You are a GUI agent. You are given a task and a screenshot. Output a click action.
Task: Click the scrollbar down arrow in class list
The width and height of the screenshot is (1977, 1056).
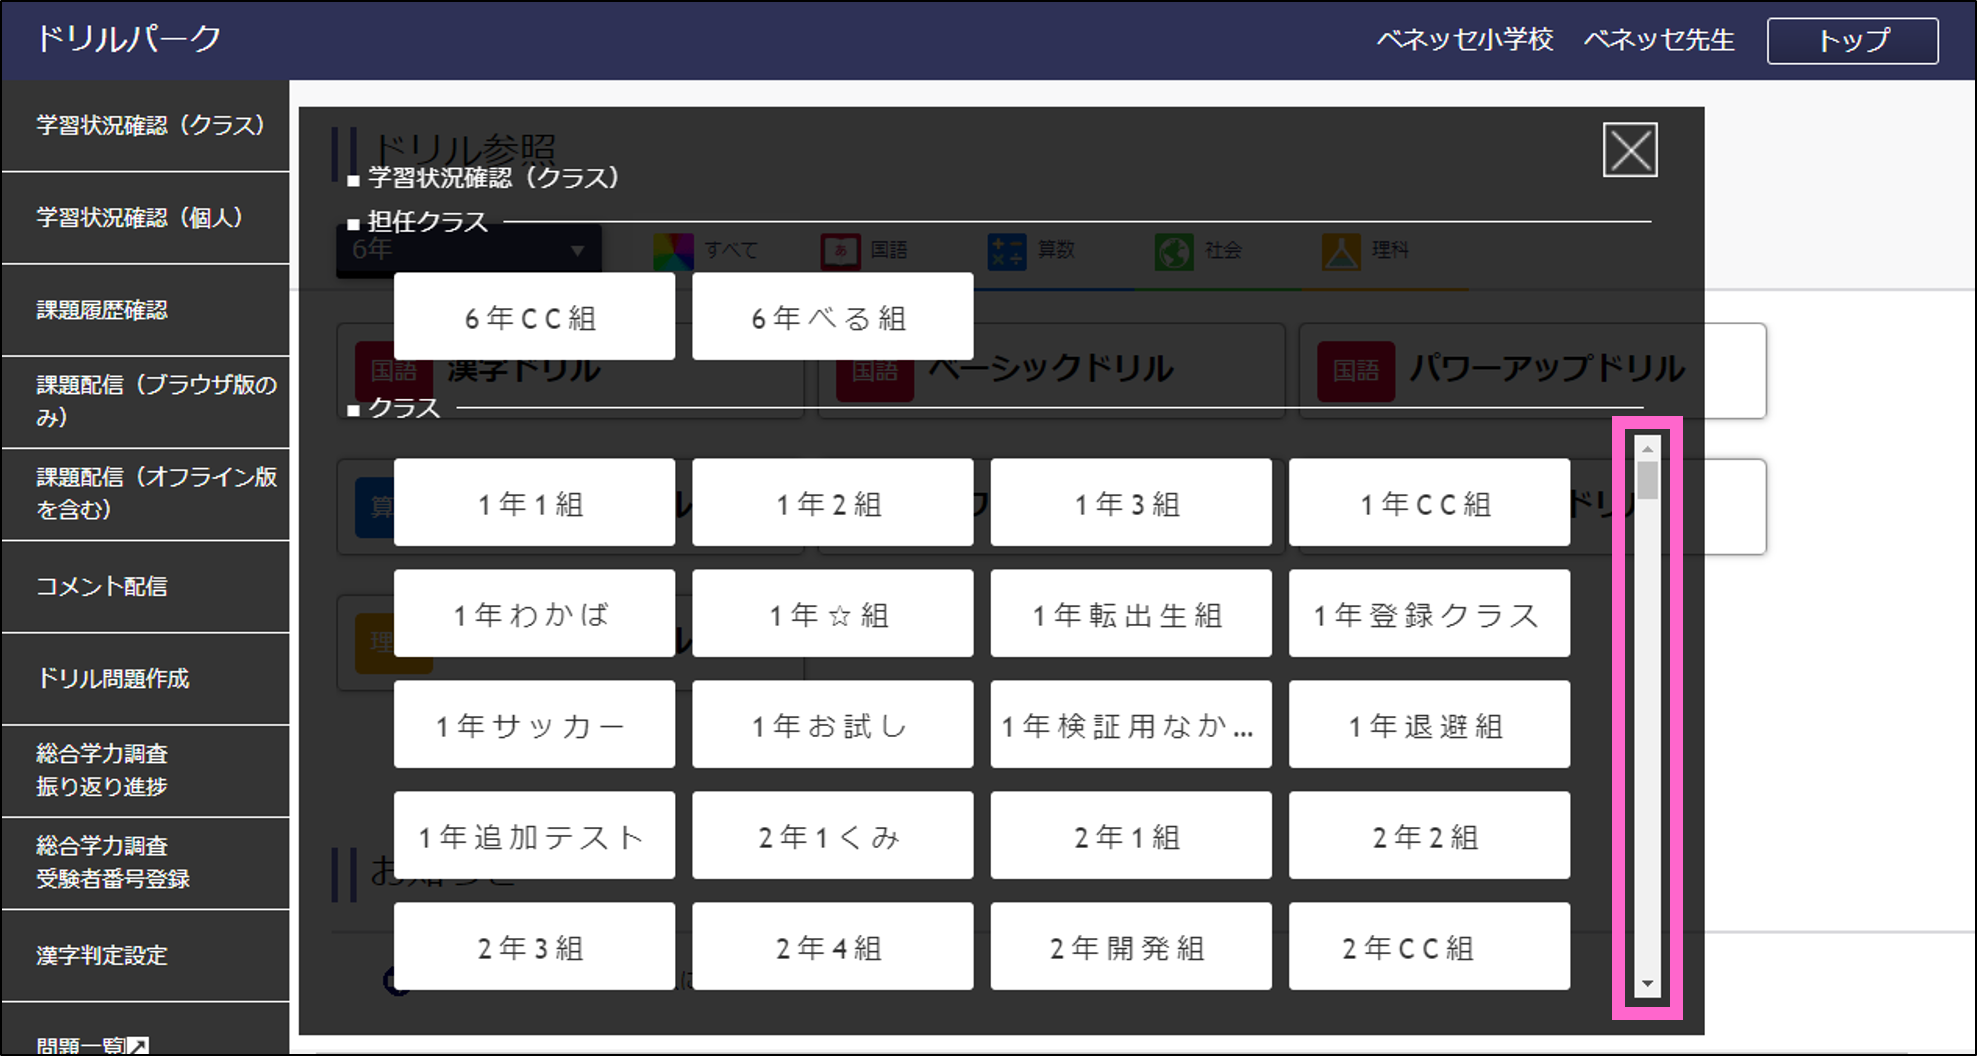point(1647,985)
